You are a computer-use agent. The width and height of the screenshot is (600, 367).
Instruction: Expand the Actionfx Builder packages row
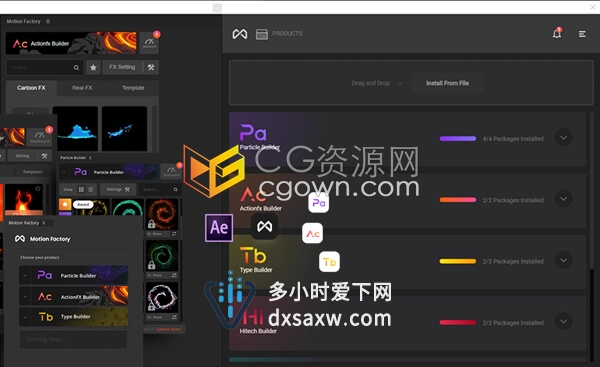tap(563, 199)
